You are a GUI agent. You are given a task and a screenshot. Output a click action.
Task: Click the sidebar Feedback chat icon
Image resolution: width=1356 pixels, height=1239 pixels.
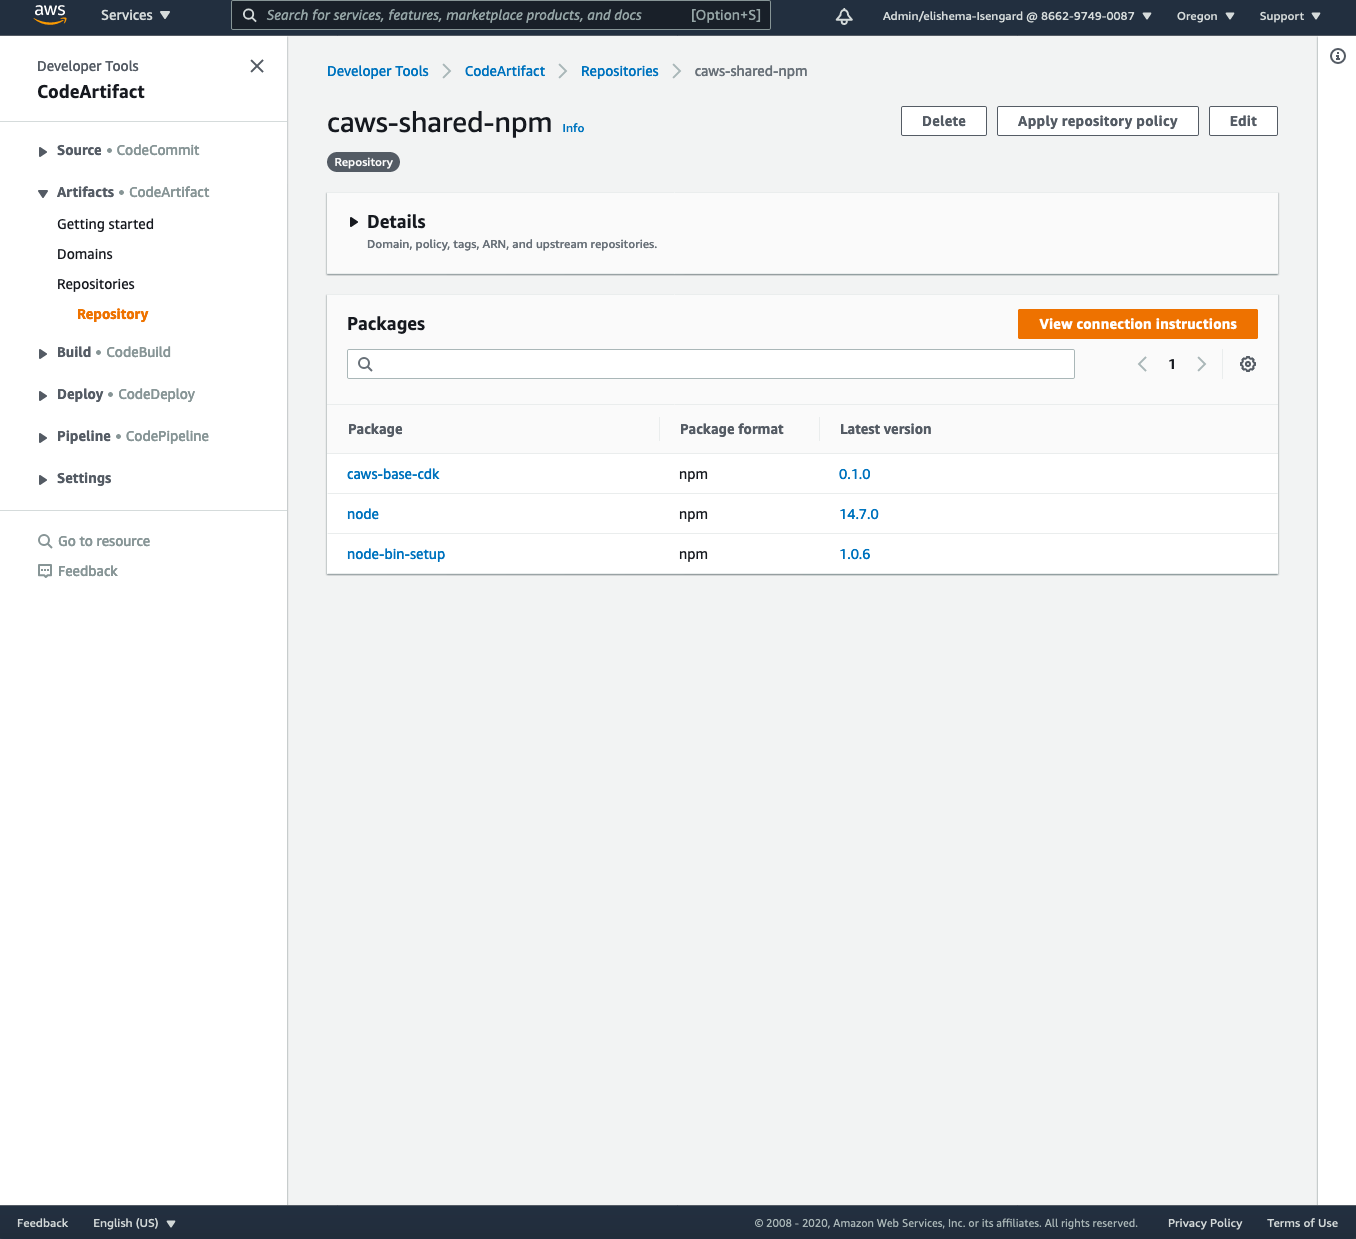tap(45, 571)
